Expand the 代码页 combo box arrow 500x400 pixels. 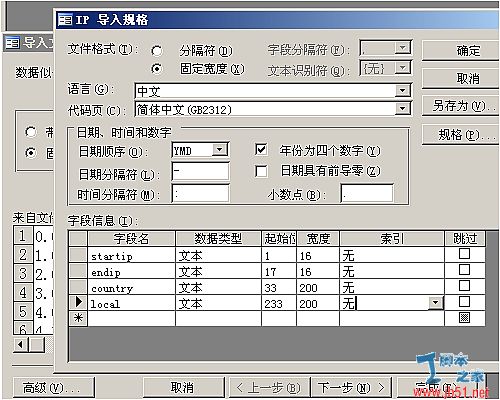pos(402,108)
